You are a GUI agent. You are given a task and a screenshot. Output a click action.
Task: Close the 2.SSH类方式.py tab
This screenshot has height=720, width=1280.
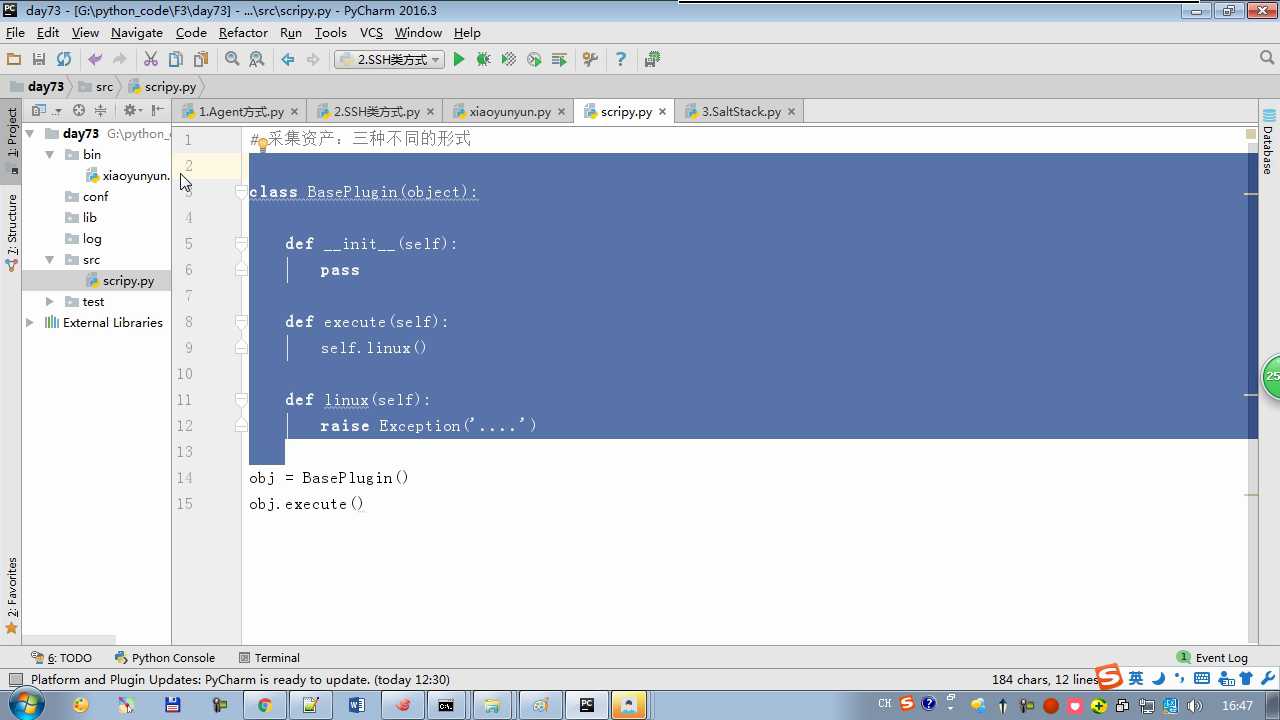tap(430, 112)
